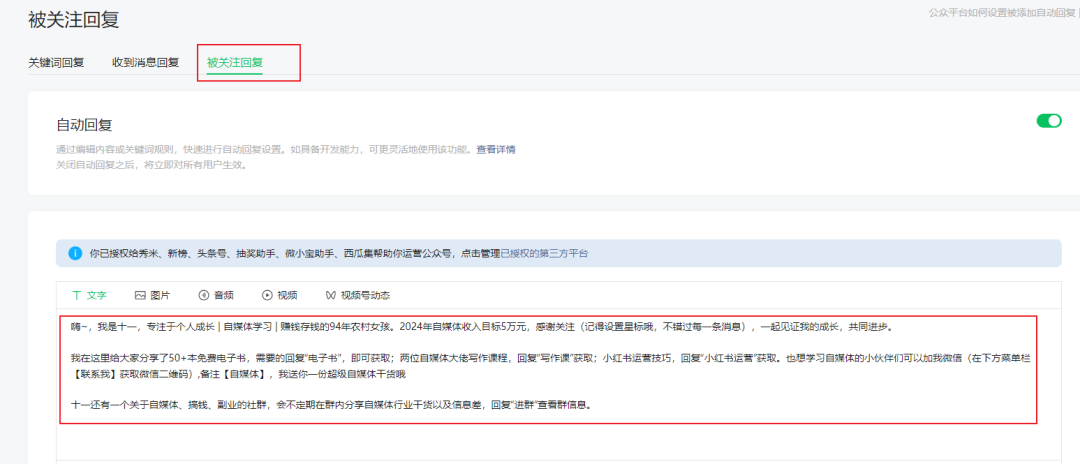This screenshot has height=464, width=1080.
Task: Click the 文字 T icon
Action: [76, 295]
